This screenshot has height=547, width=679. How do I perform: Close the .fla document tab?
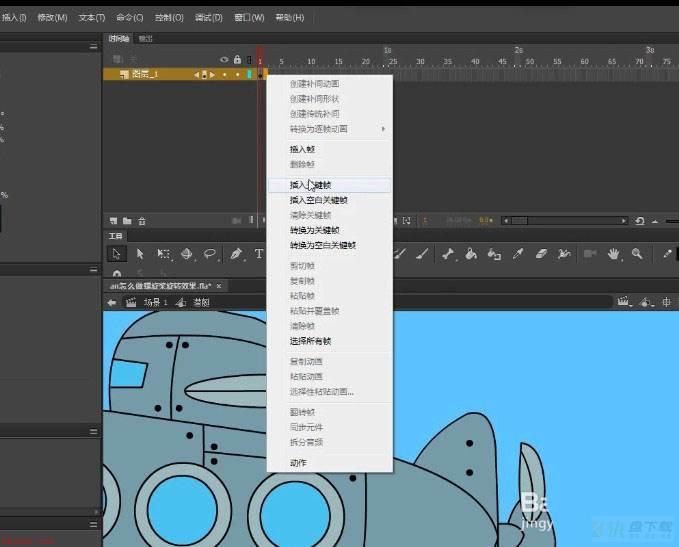(219, 286)
